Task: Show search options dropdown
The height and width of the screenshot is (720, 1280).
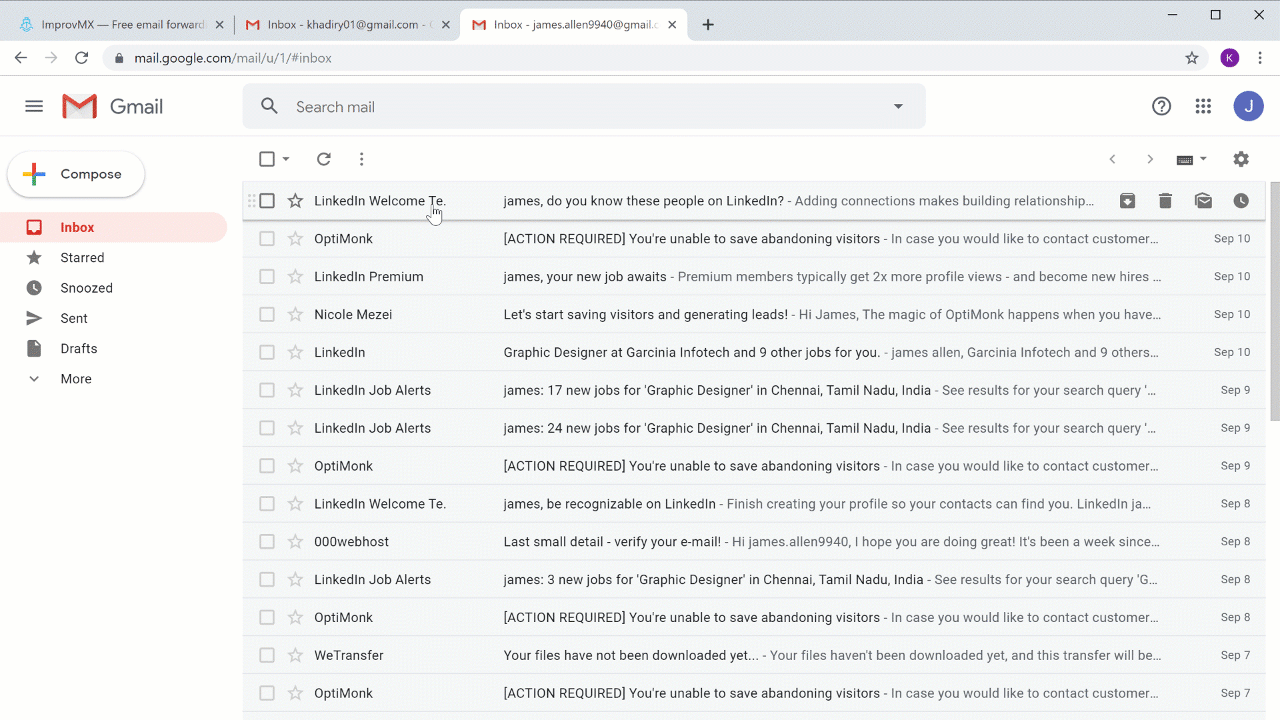Action: point(898,106)
